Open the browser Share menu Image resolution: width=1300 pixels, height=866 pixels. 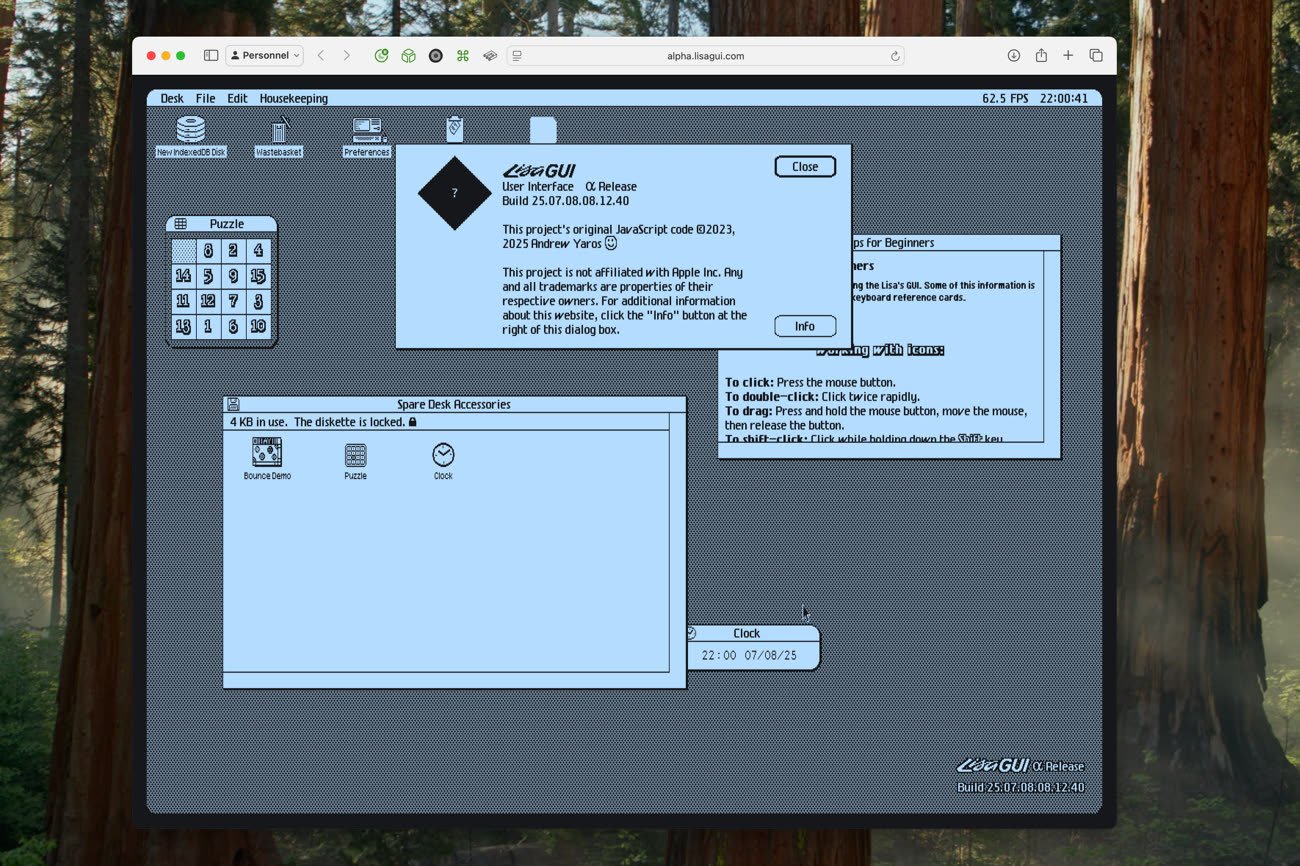pos(1041,55)
